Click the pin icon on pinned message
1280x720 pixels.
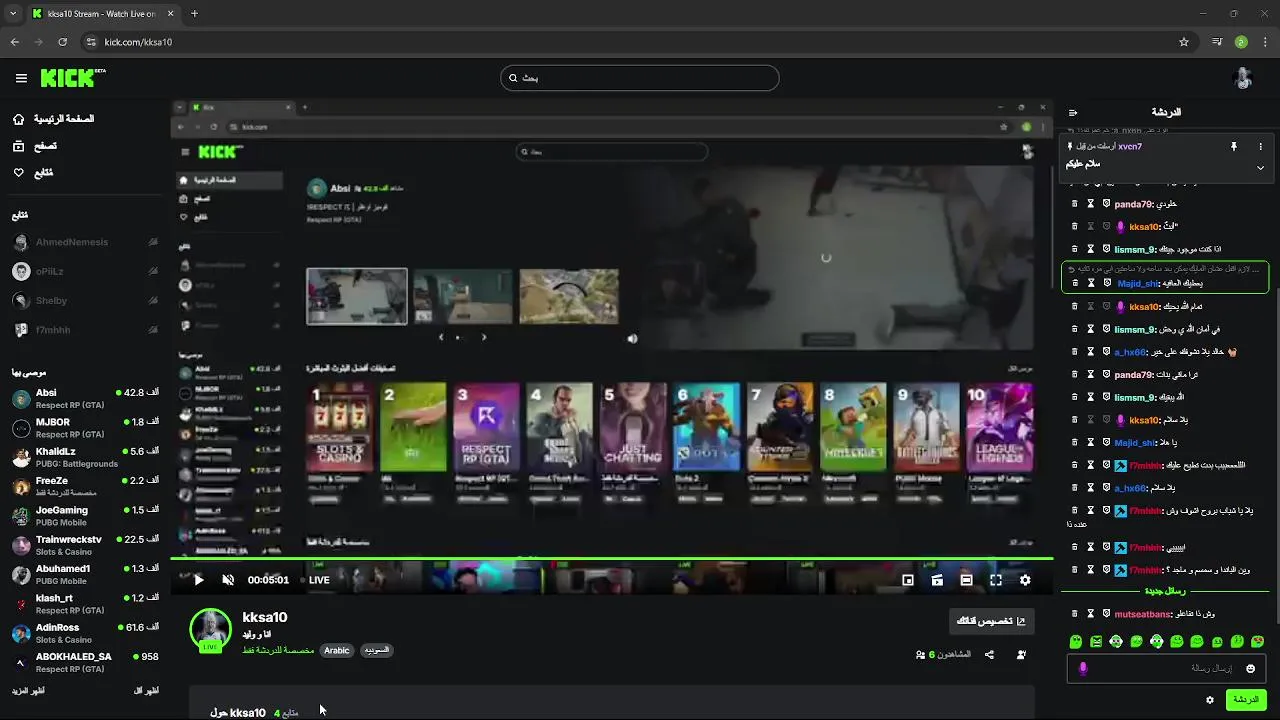pos(1234,146)
